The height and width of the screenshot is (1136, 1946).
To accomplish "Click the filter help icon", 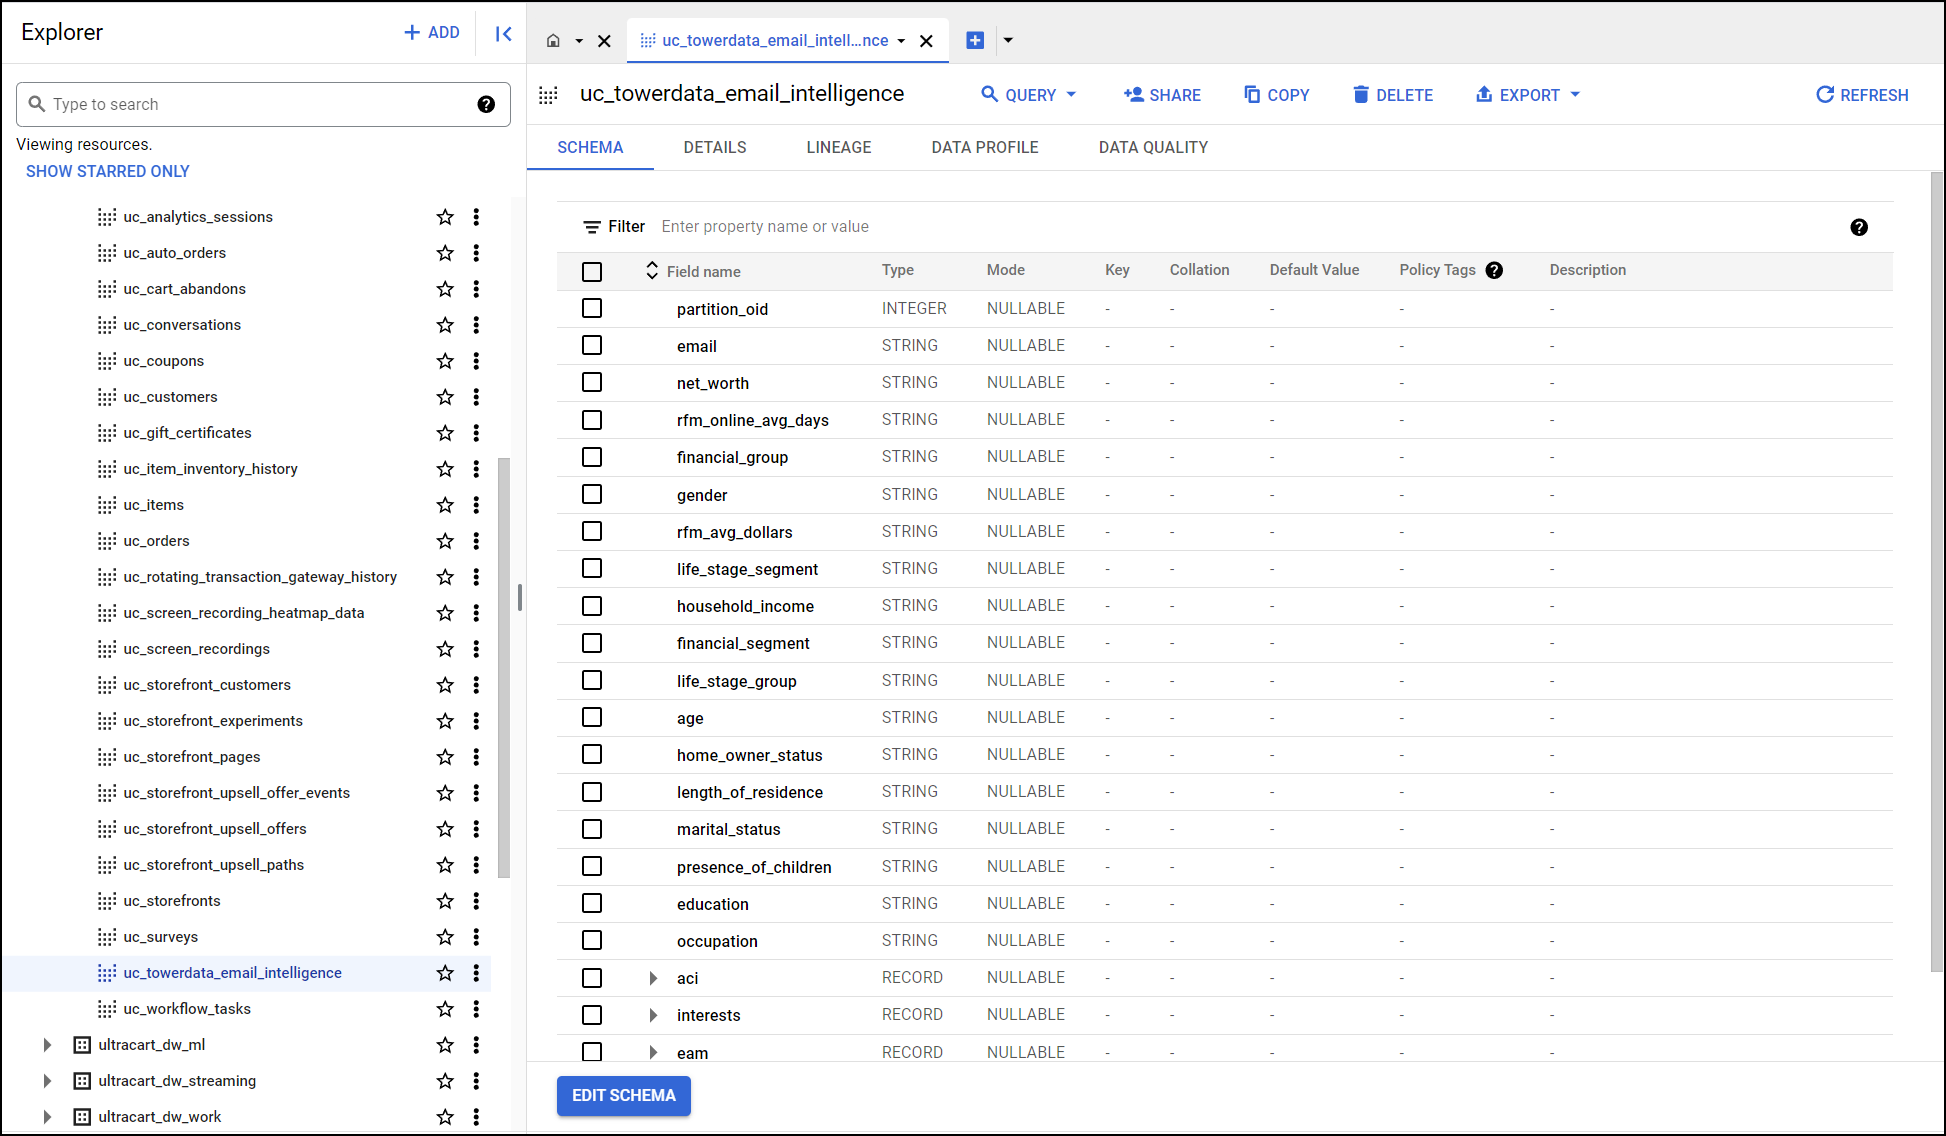I will click(x=1859, y=227).
